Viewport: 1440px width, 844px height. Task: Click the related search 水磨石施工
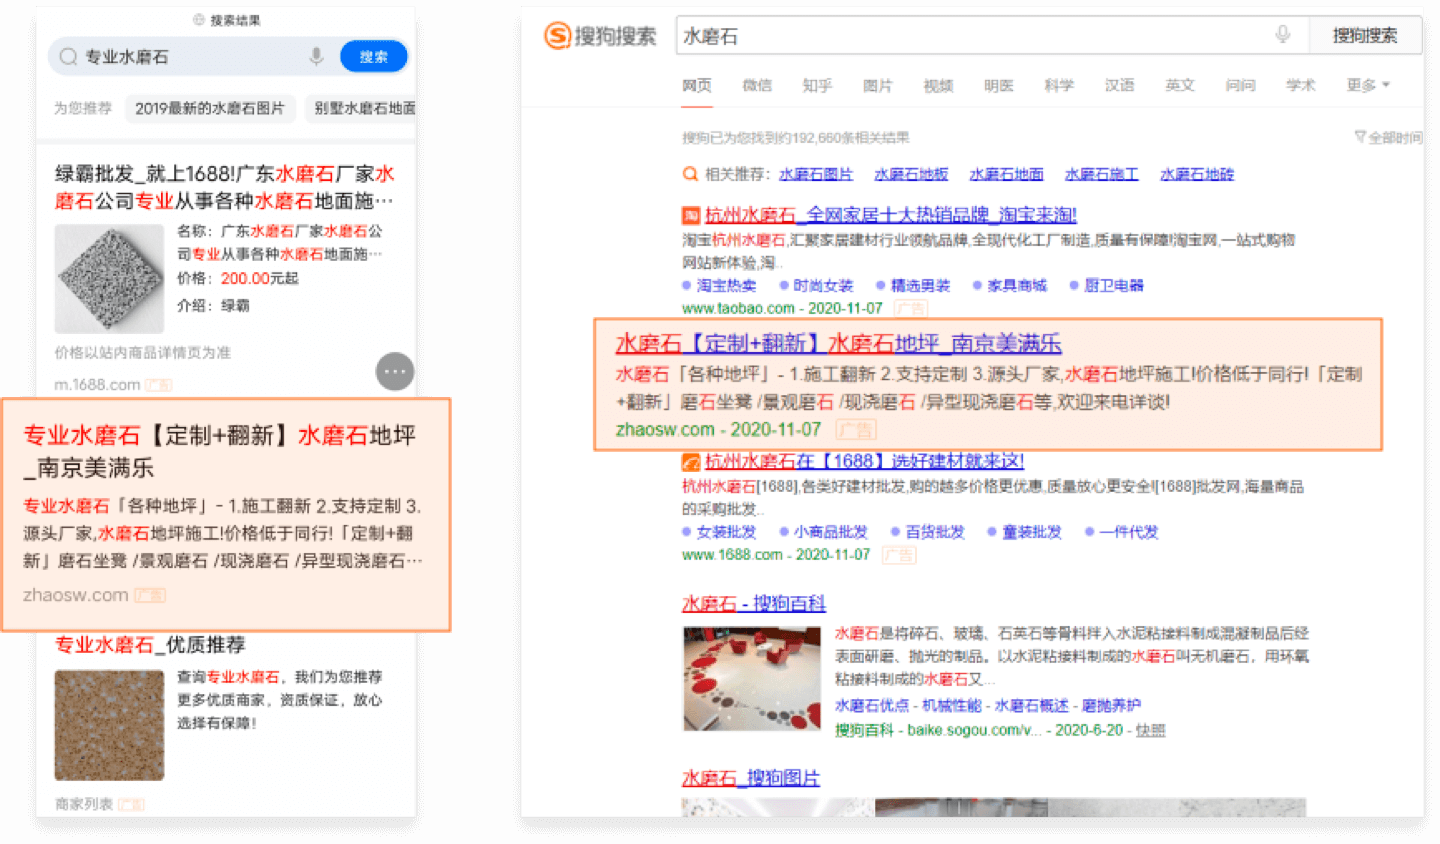[1101, 174]
